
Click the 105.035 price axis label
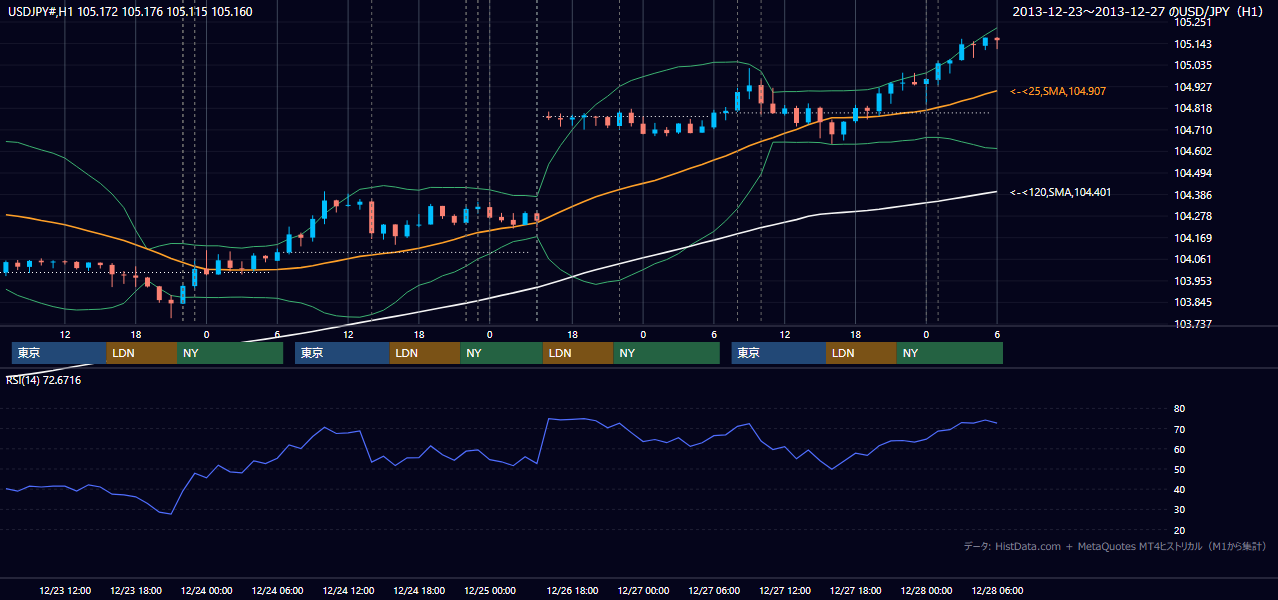[1193, 65]
